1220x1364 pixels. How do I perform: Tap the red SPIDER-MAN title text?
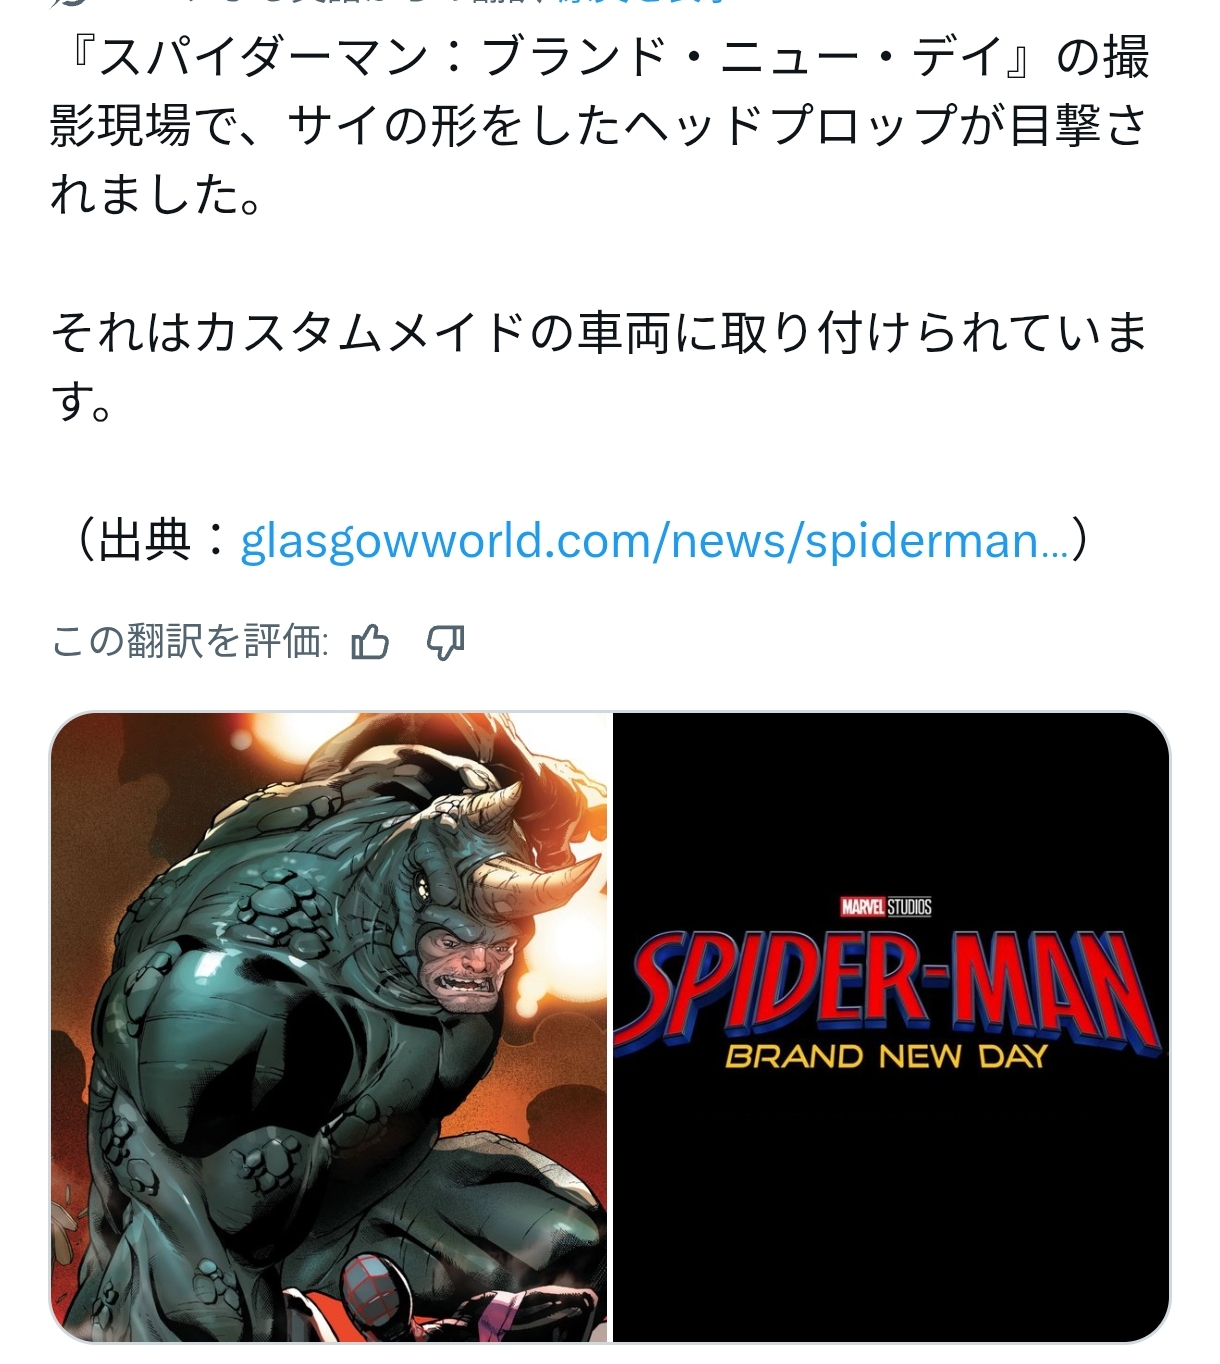[x=888, y=986]
